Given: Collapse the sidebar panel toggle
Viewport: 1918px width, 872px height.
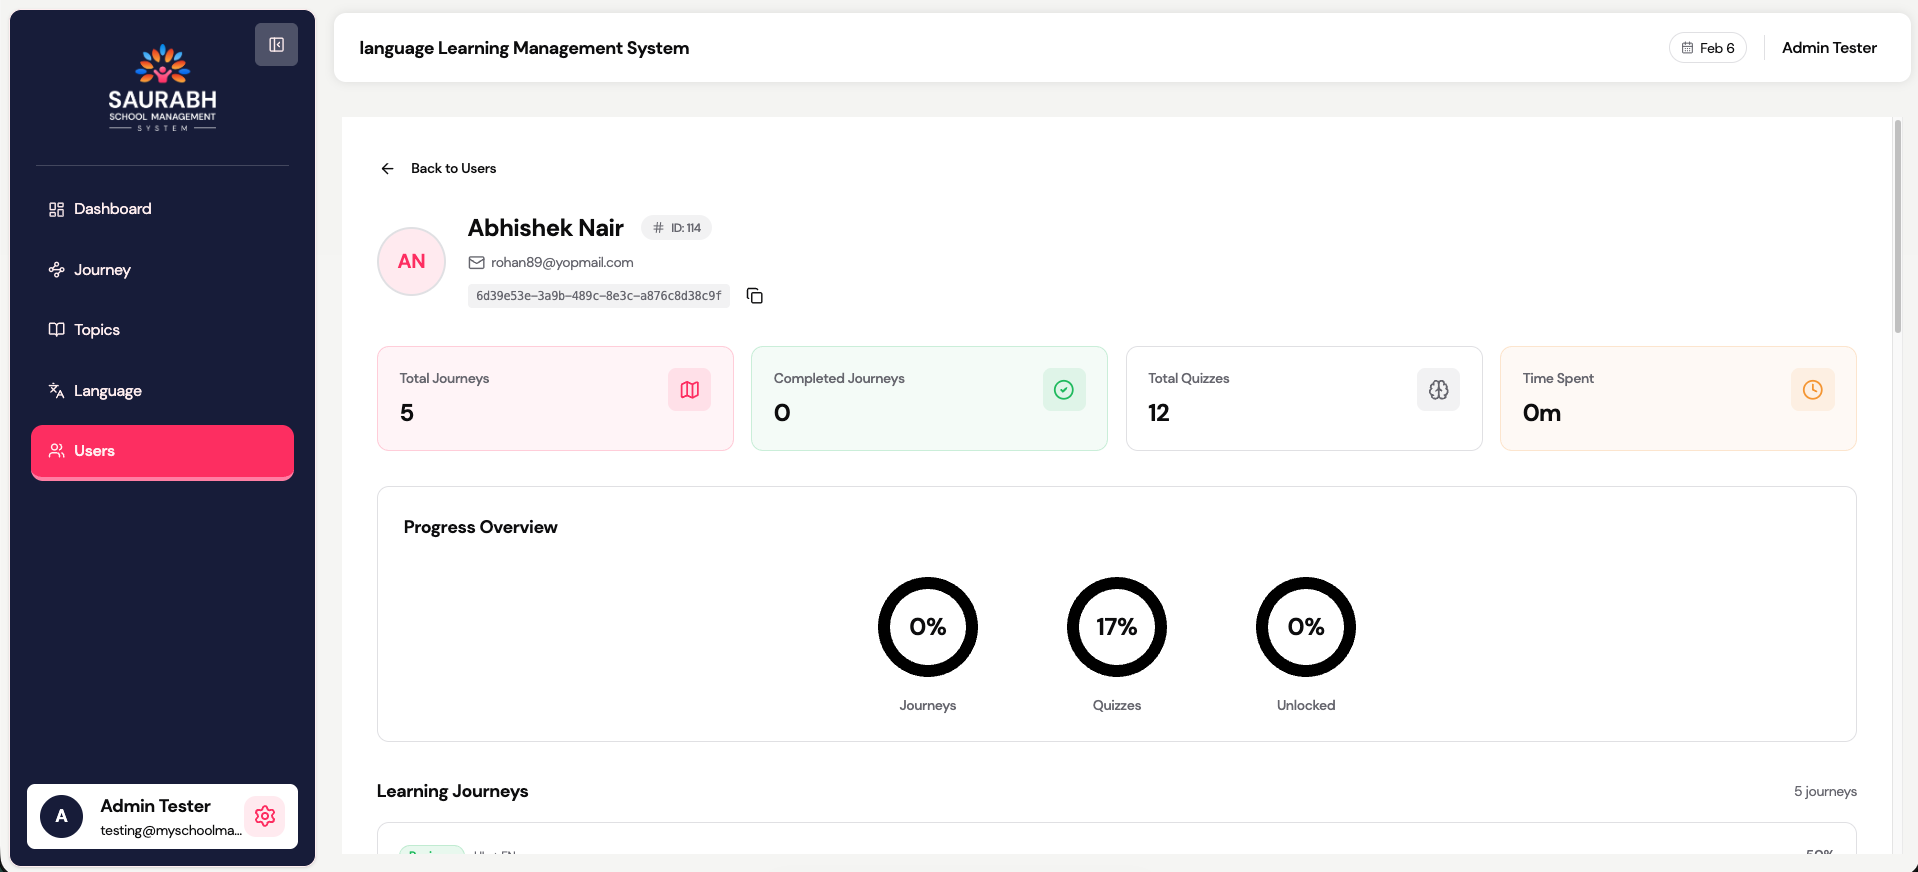Looking at the screenshot, I should [276, 45].
